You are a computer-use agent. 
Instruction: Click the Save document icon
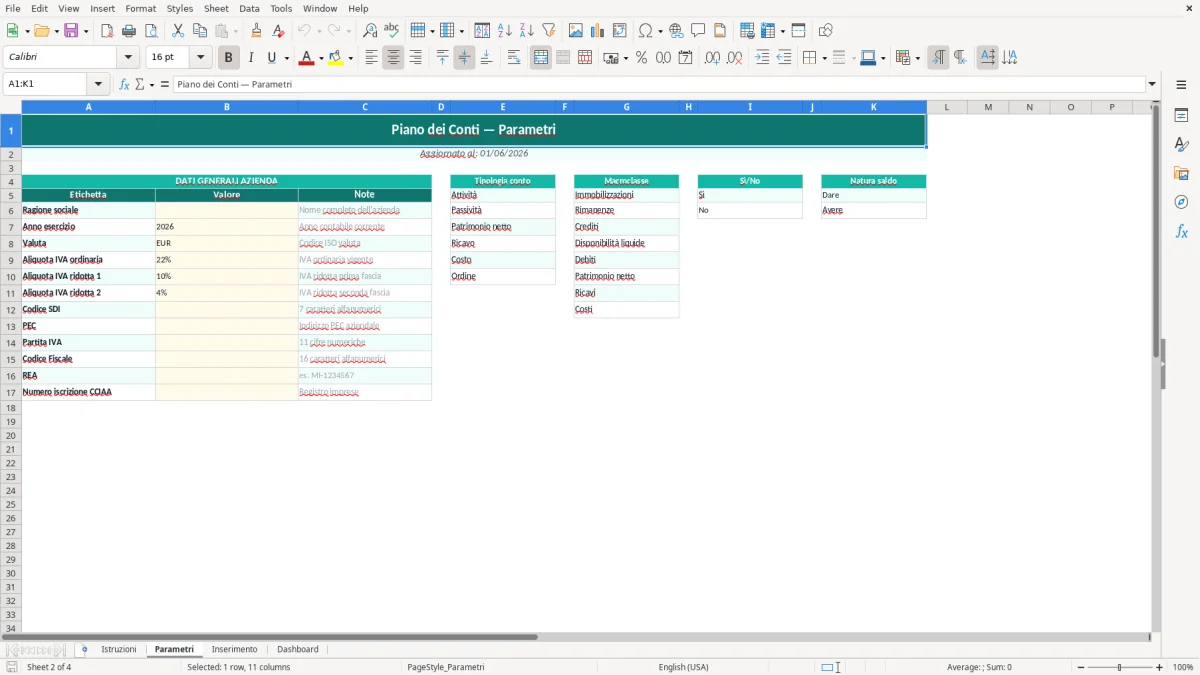pos(71,31)
